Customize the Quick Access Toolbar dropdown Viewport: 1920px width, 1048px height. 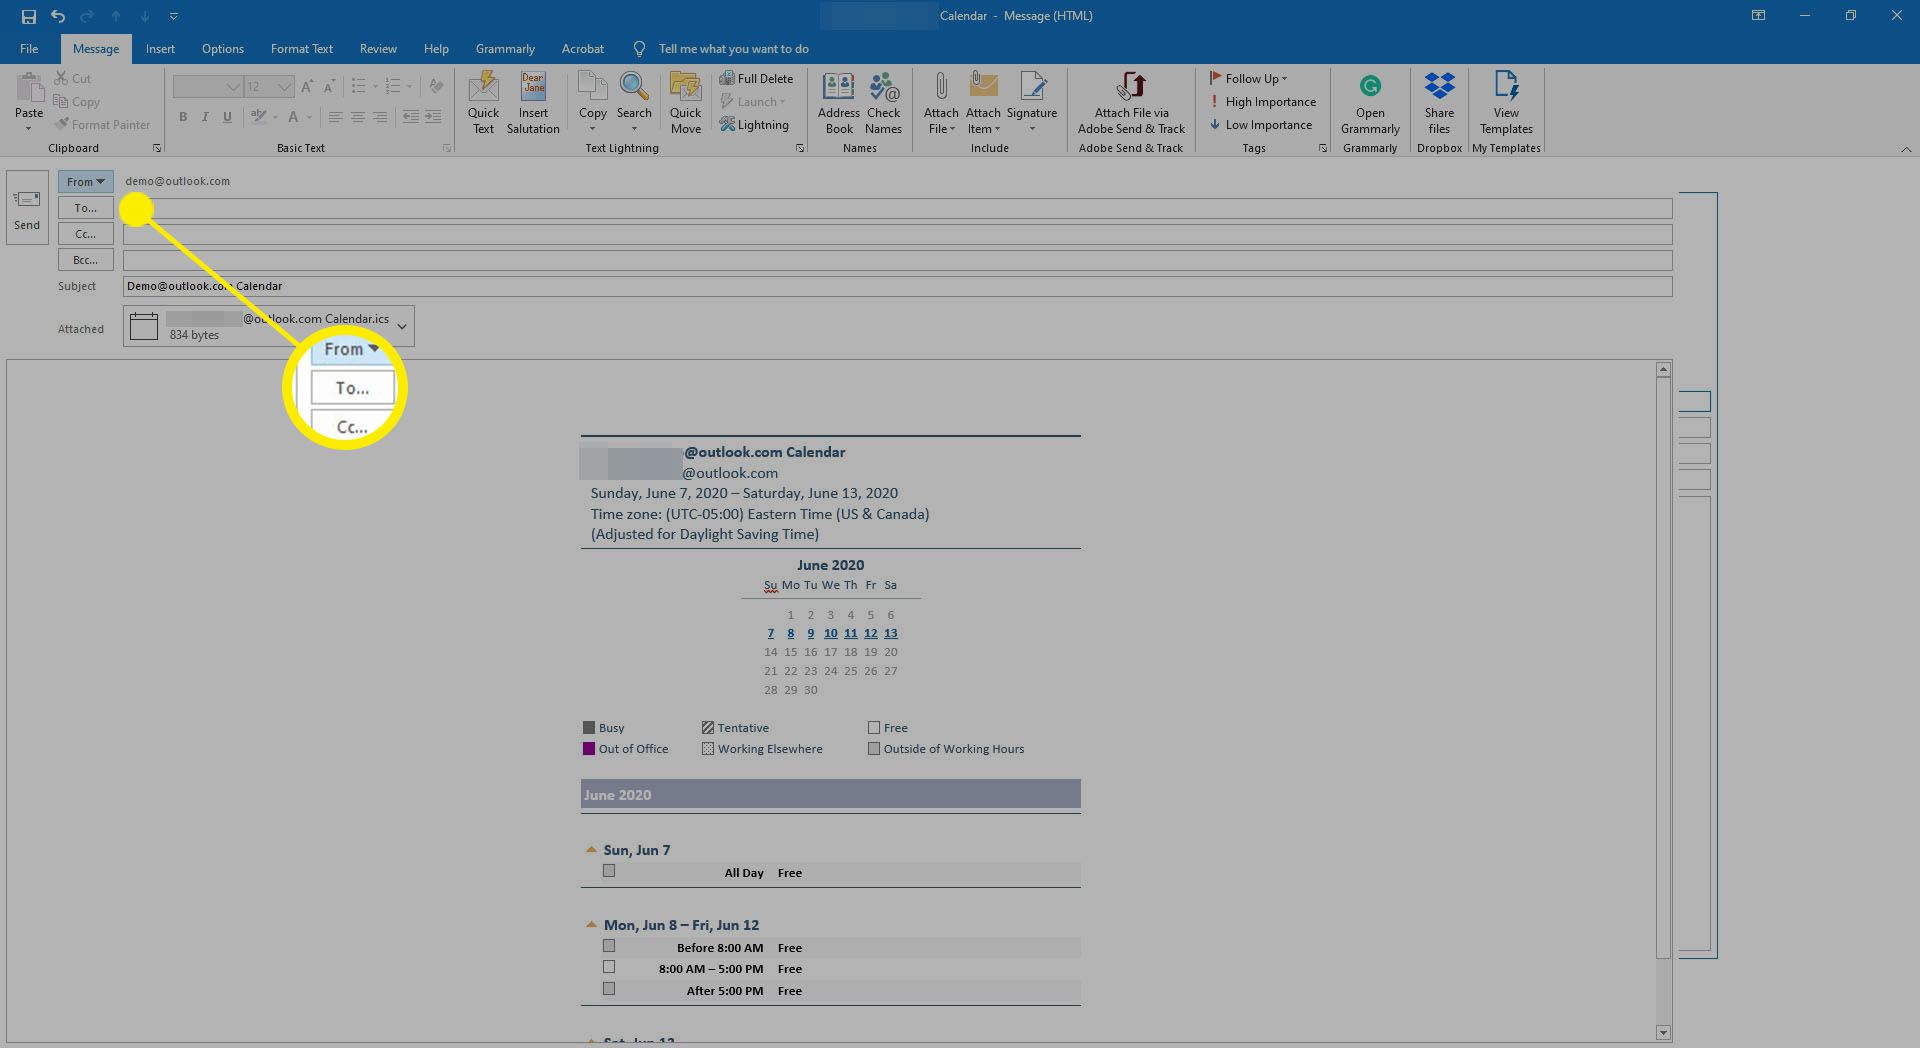[174, 16]
